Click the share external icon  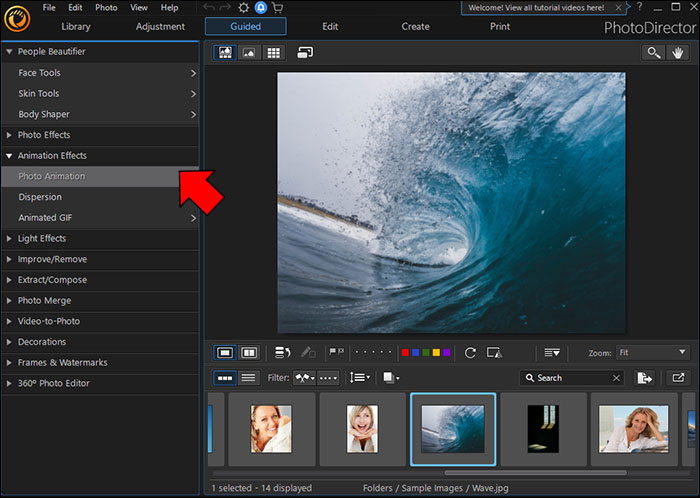678,378
